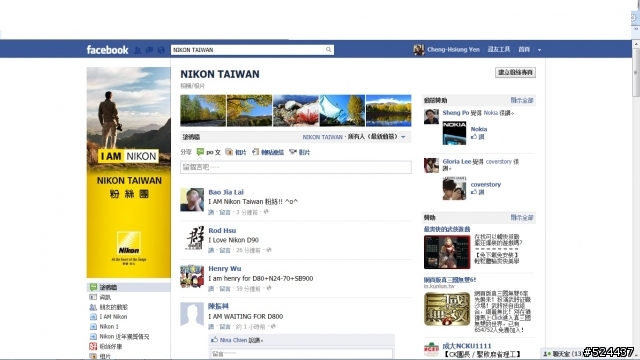Click the button beside NIKON TAIWAN title

515,72
